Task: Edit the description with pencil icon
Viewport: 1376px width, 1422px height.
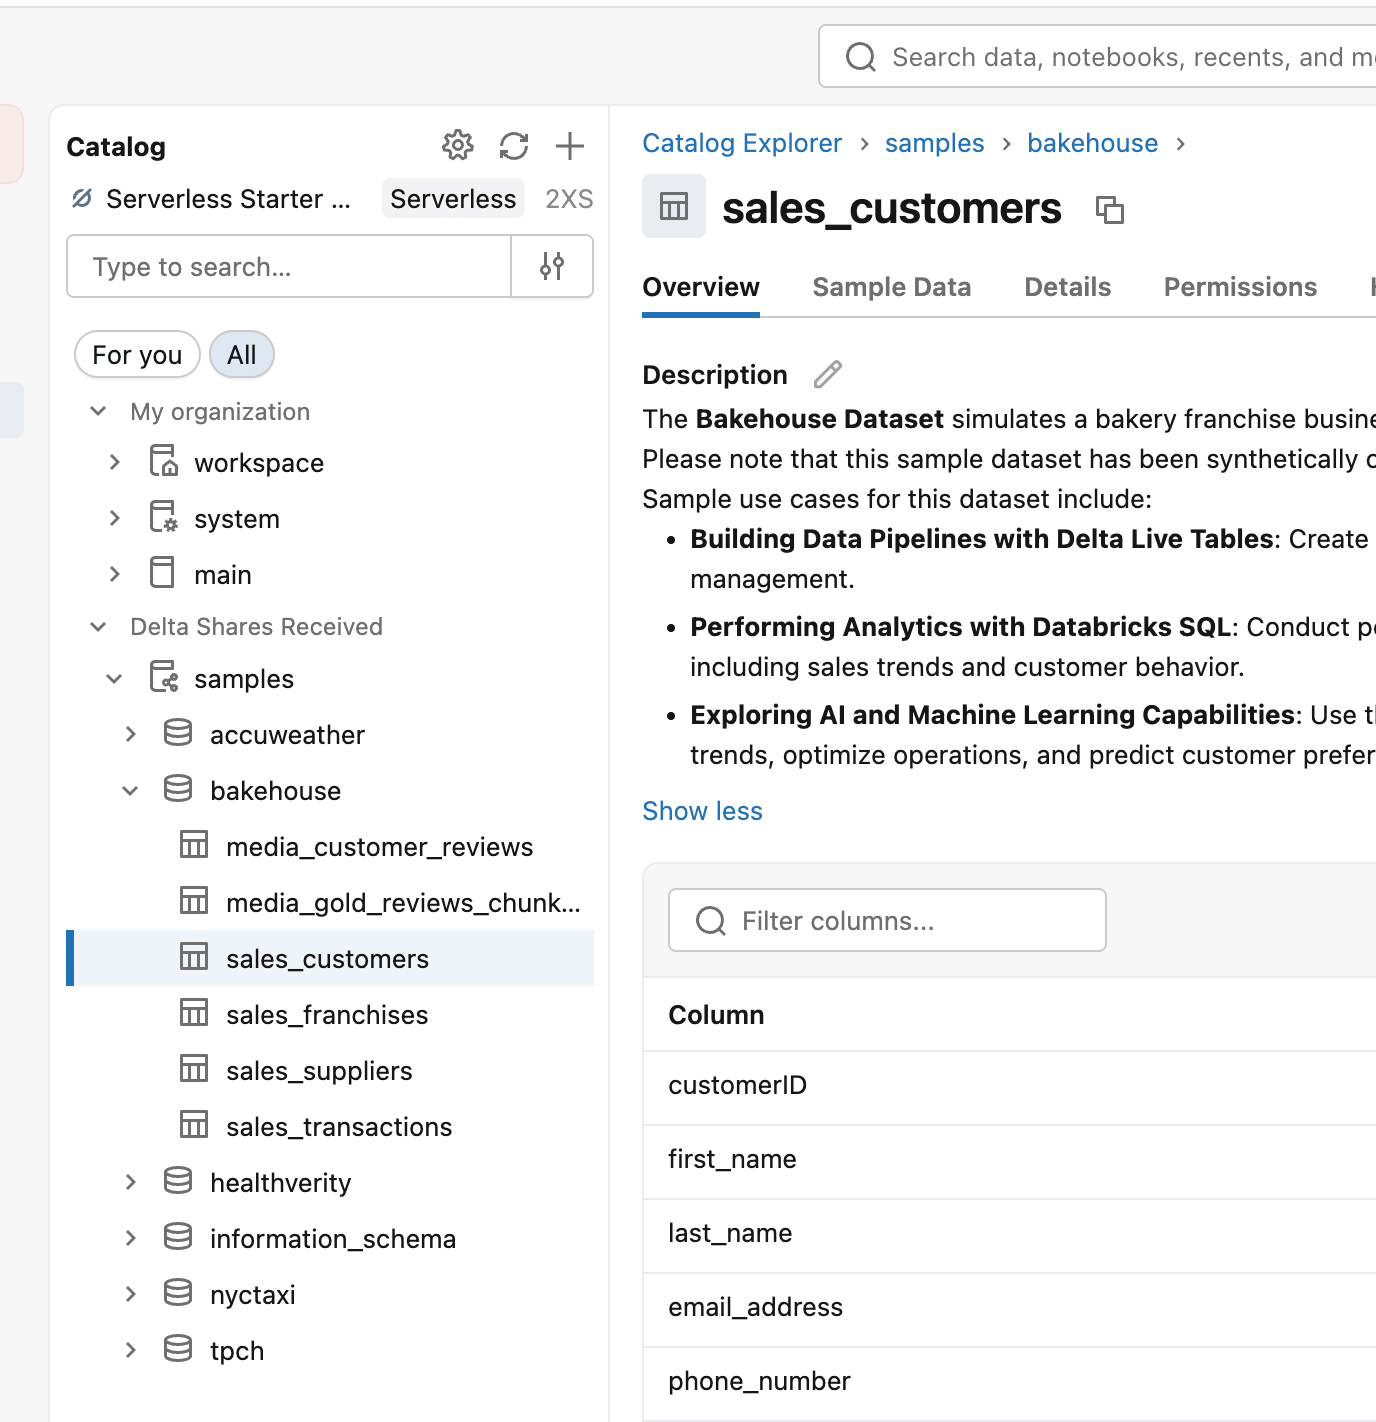Action: click(x=827, y=375)
